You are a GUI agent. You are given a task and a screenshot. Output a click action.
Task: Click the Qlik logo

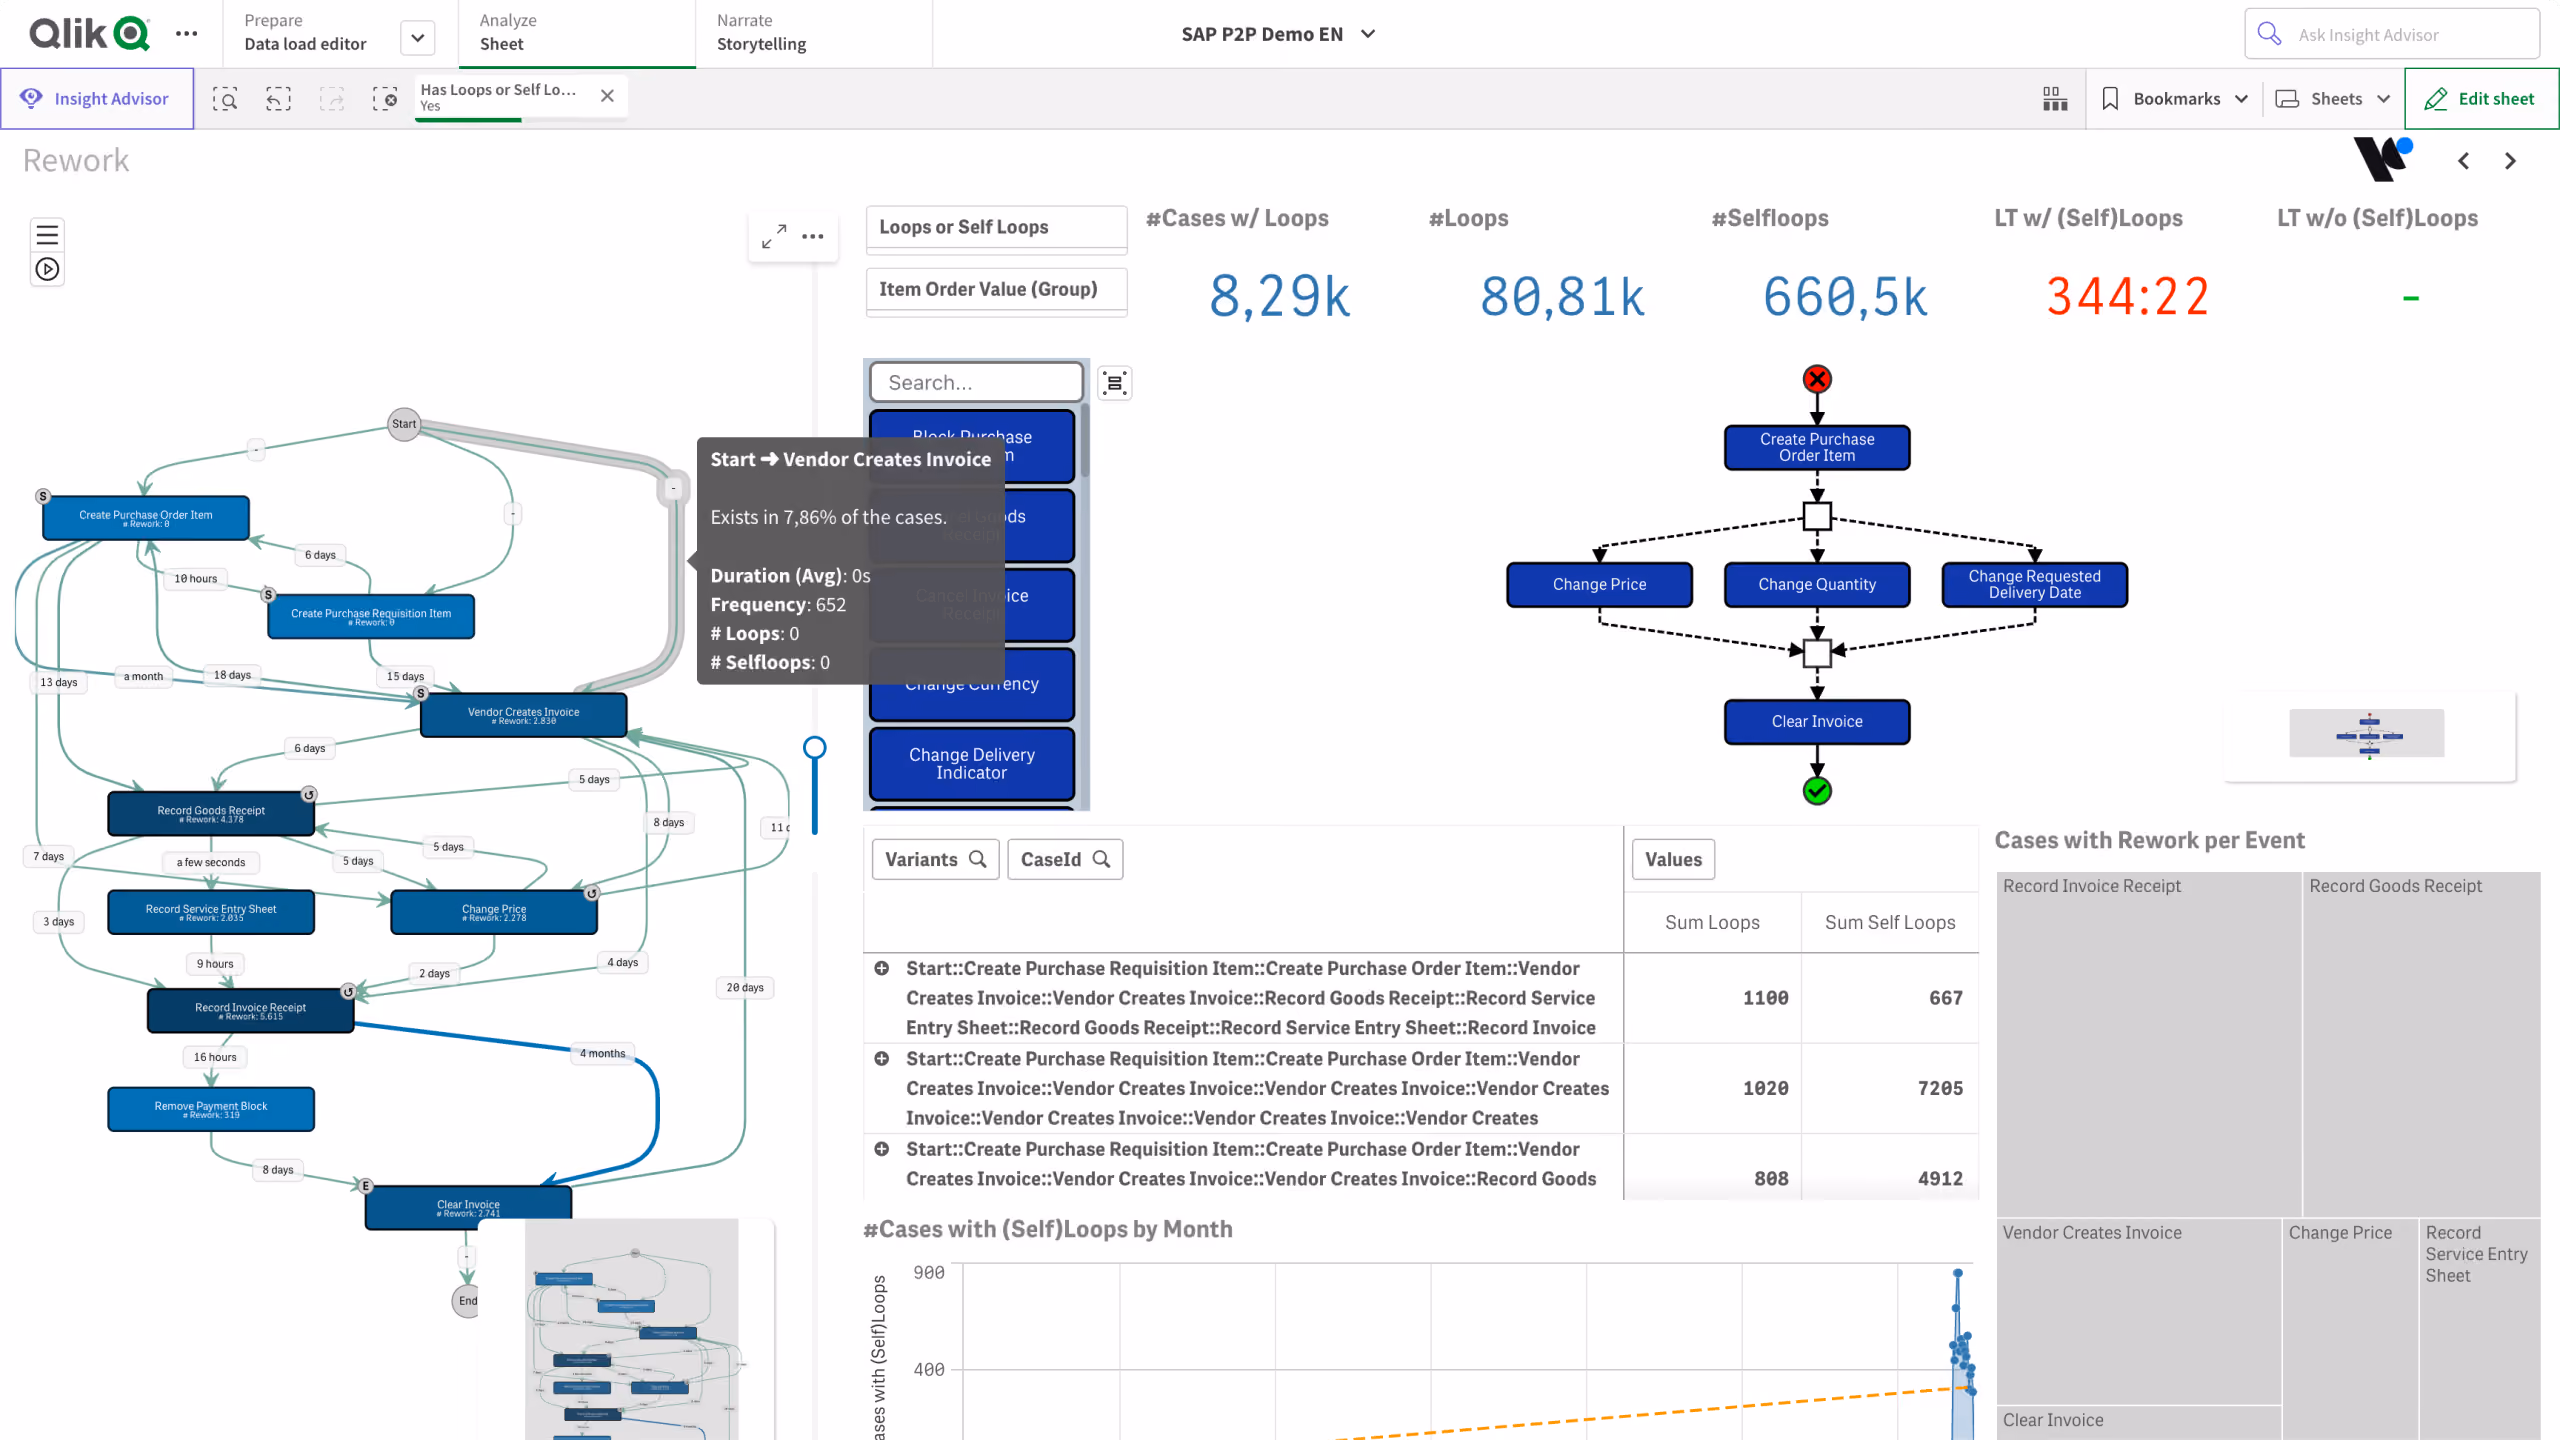point(90,33)
